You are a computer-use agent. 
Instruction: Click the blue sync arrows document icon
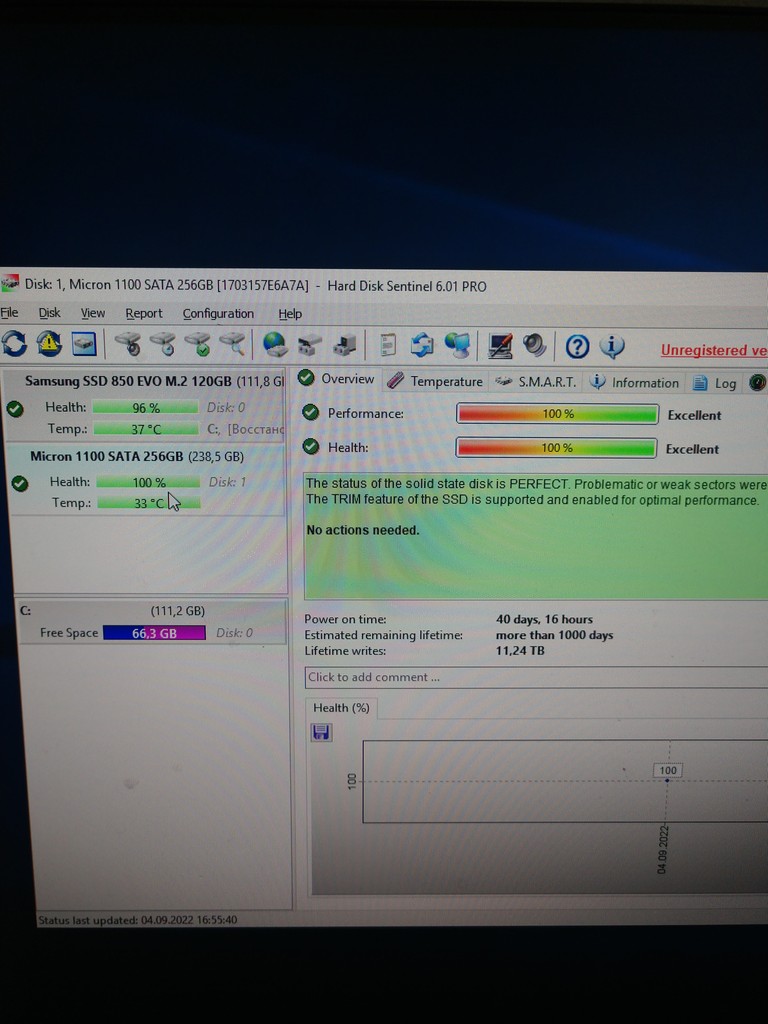422,345
